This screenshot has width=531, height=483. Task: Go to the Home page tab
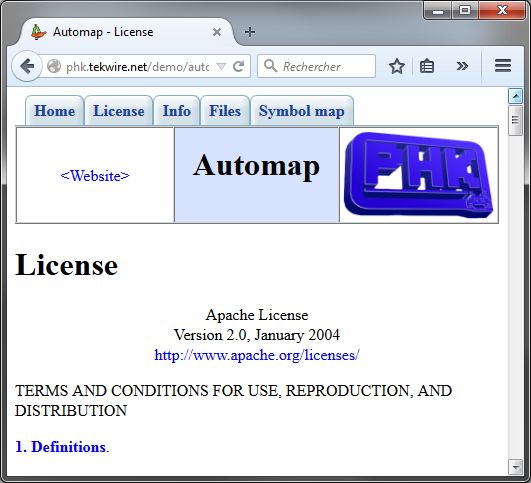[x=55, y=111]
